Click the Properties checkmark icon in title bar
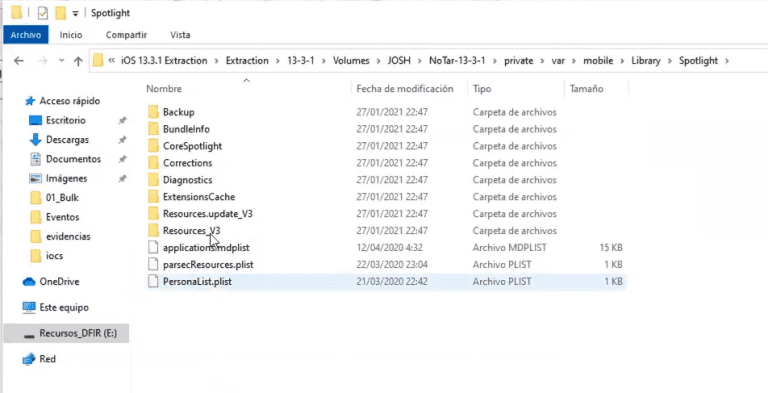Image resolution: width=768 pixels, height=393 pixels. pos(43,13)
